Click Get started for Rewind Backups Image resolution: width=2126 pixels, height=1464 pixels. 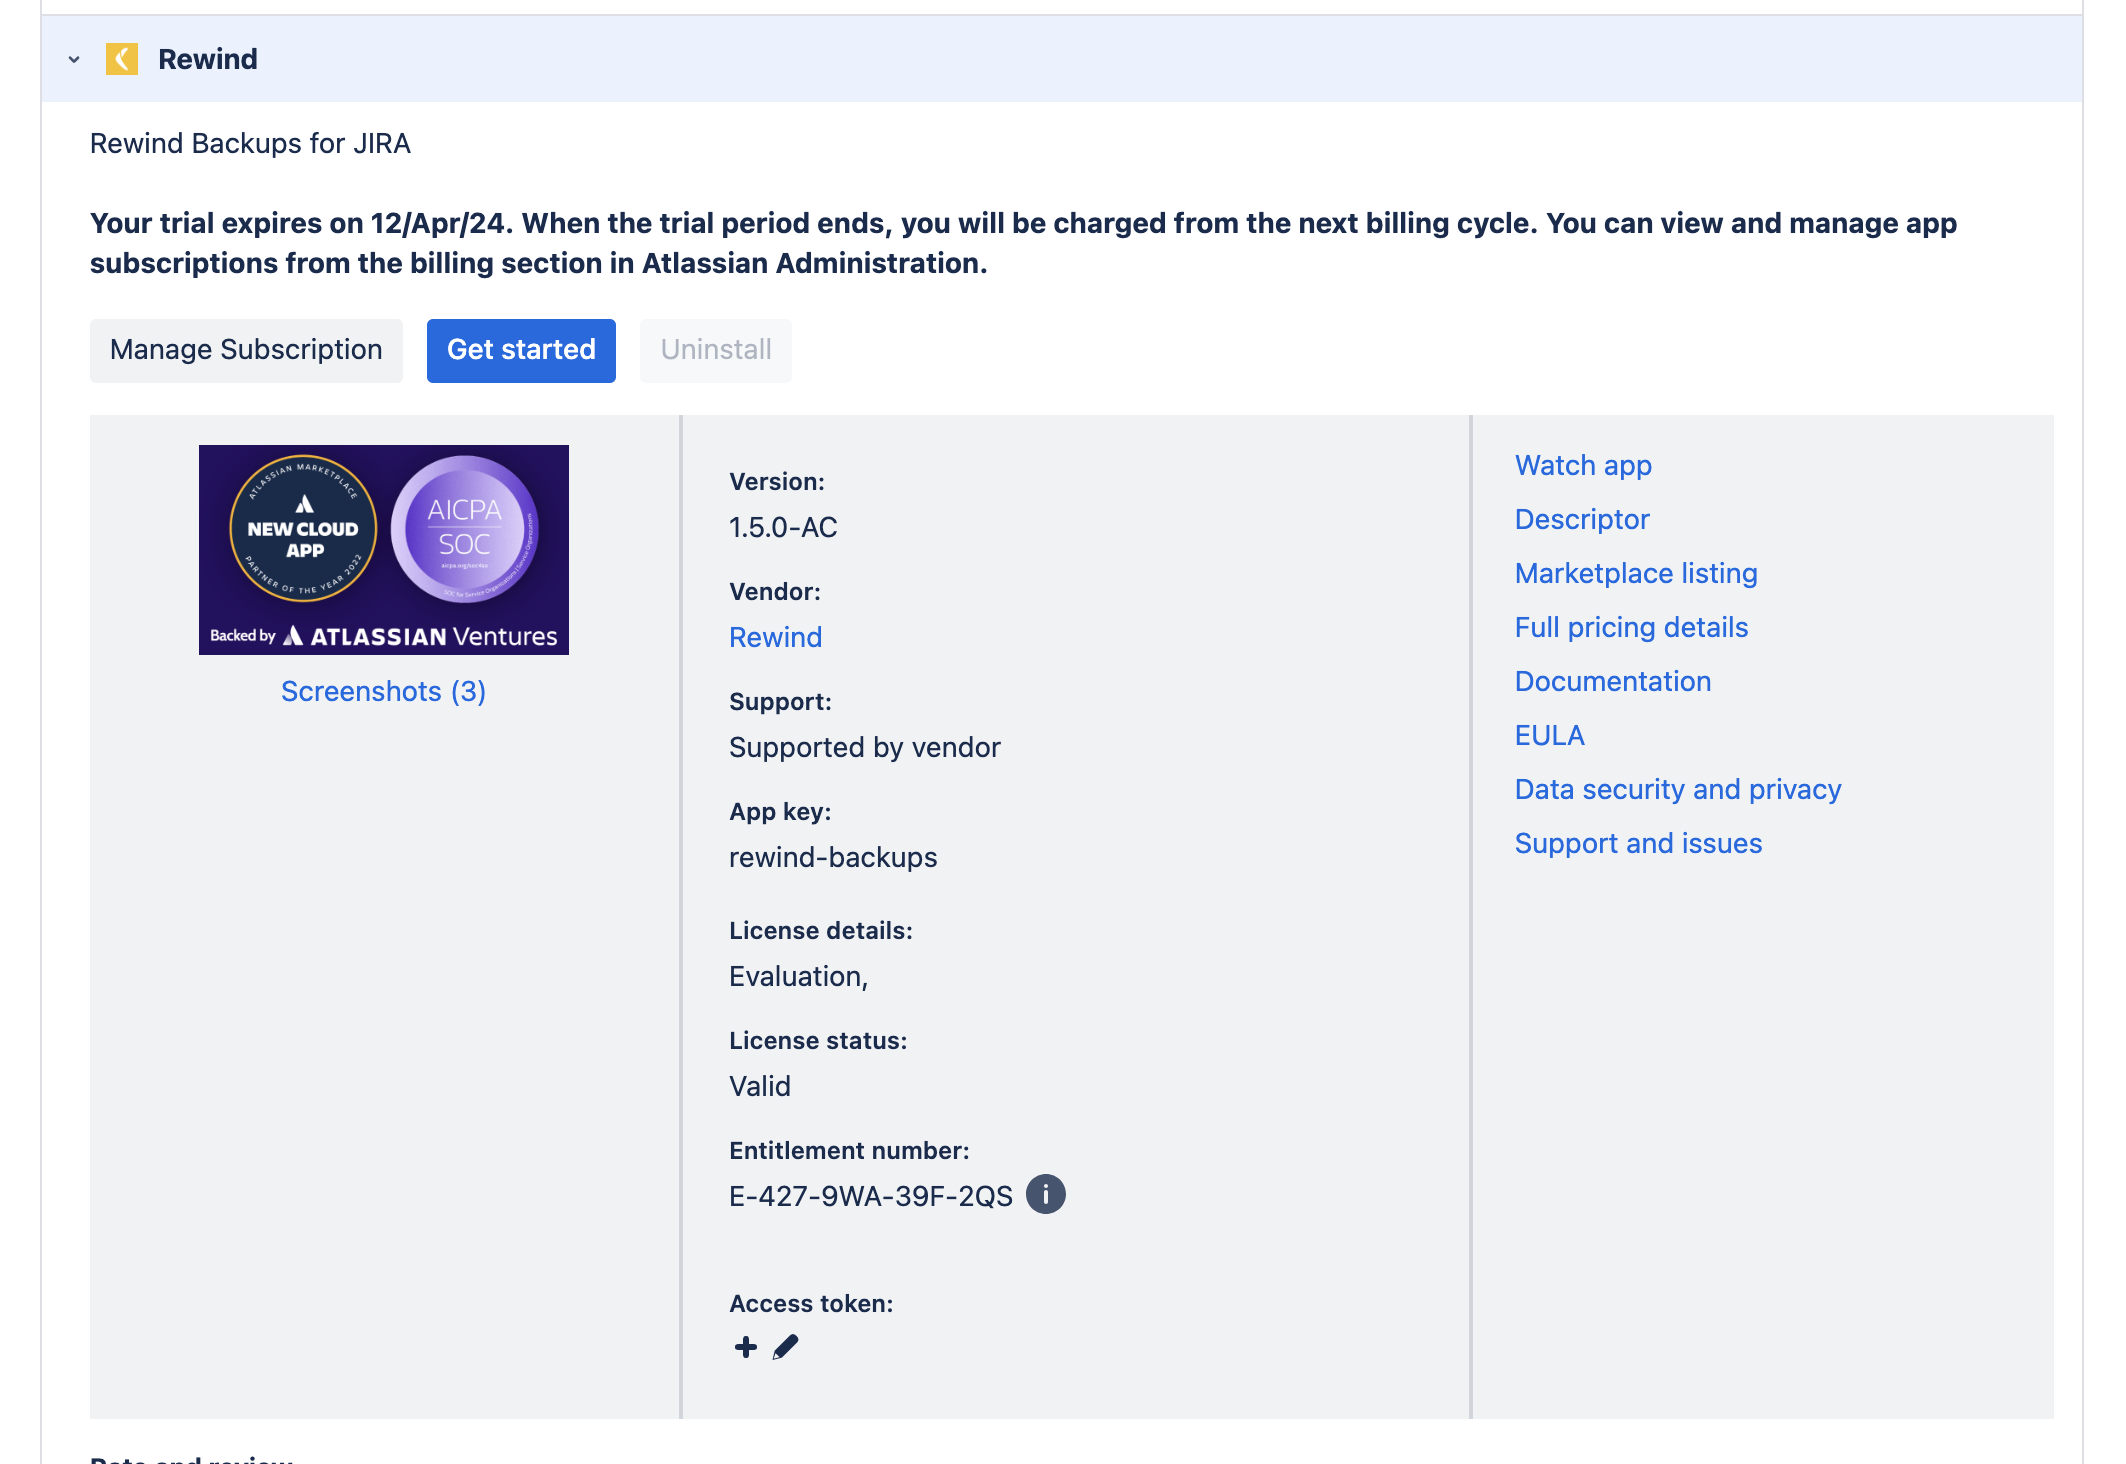(x=520, y=350)
